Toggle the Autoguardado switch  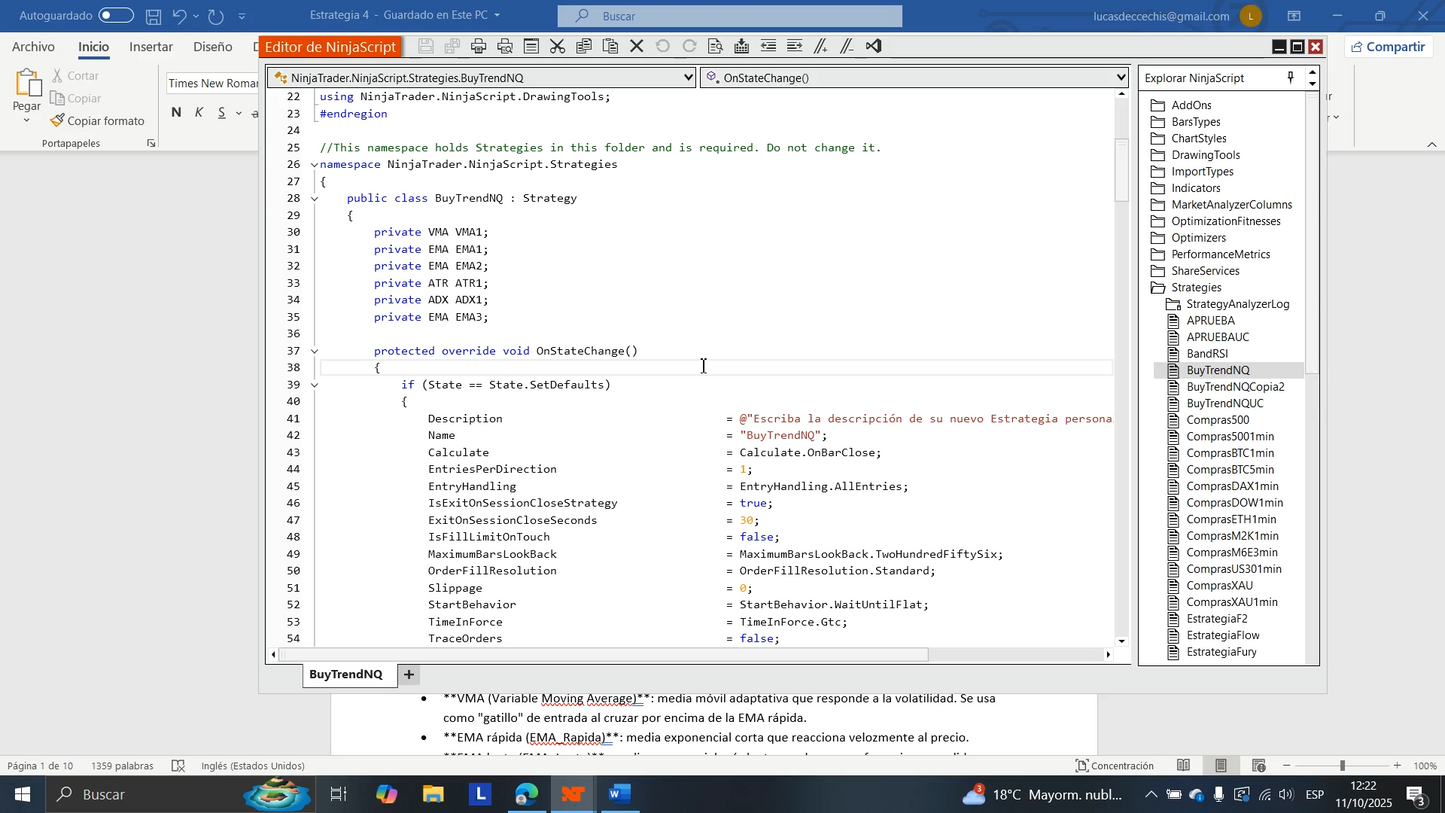coord(116,16)
